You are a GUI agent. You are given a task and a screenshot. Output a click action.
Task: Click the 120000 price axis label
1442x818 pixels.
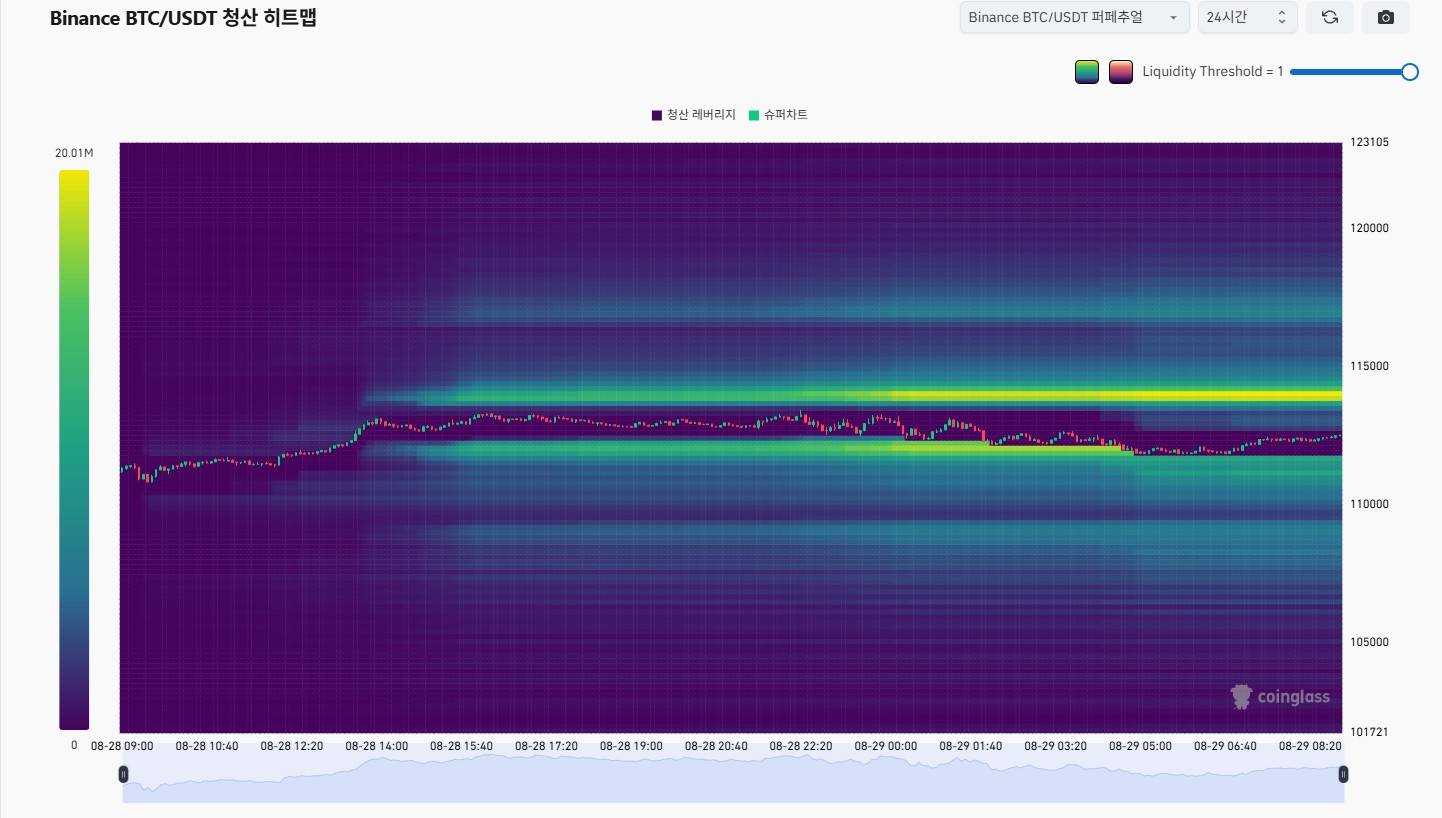pyautogui.click(x=1369, y=228)
